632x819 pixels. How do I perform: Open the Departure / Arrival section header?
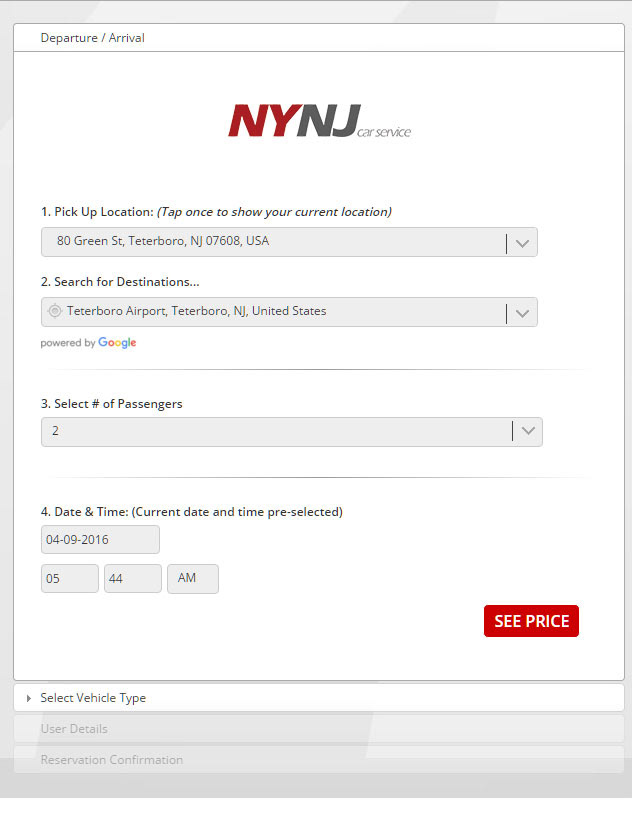pyautogui.click(x=93, y=38)
